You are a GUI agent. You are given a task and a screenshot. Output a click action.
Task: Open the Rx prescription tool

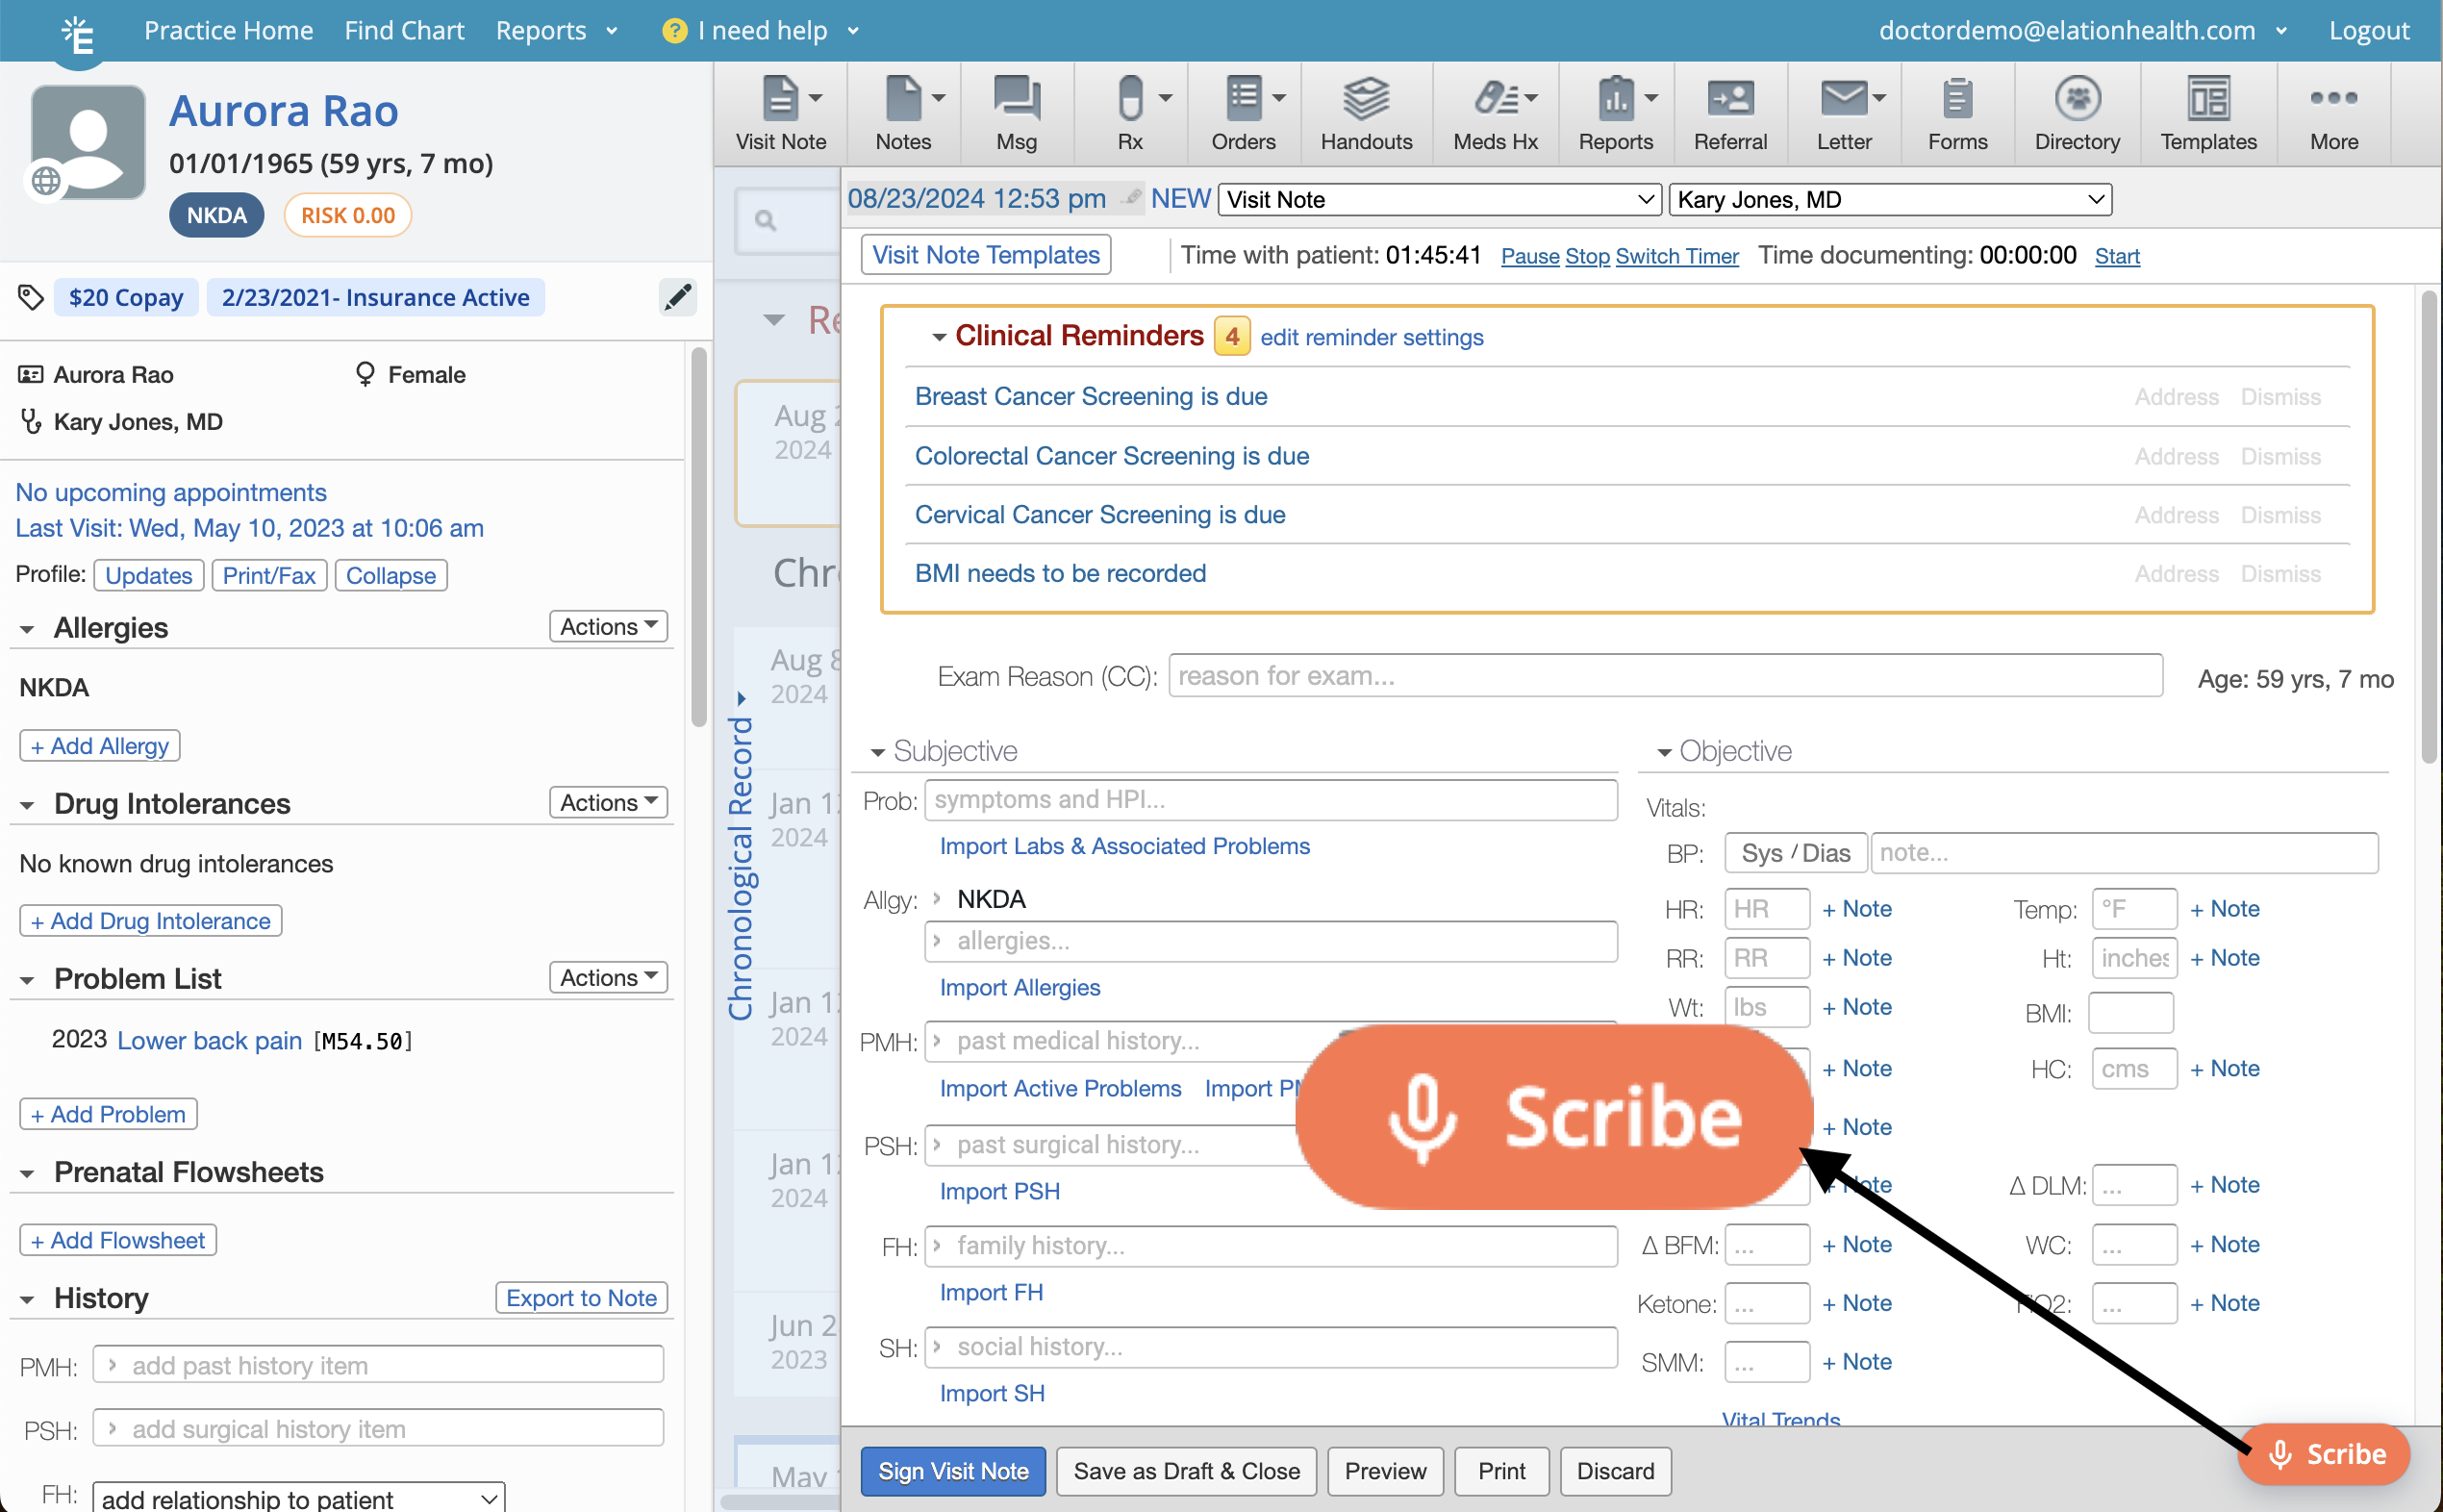(1129, 110)
